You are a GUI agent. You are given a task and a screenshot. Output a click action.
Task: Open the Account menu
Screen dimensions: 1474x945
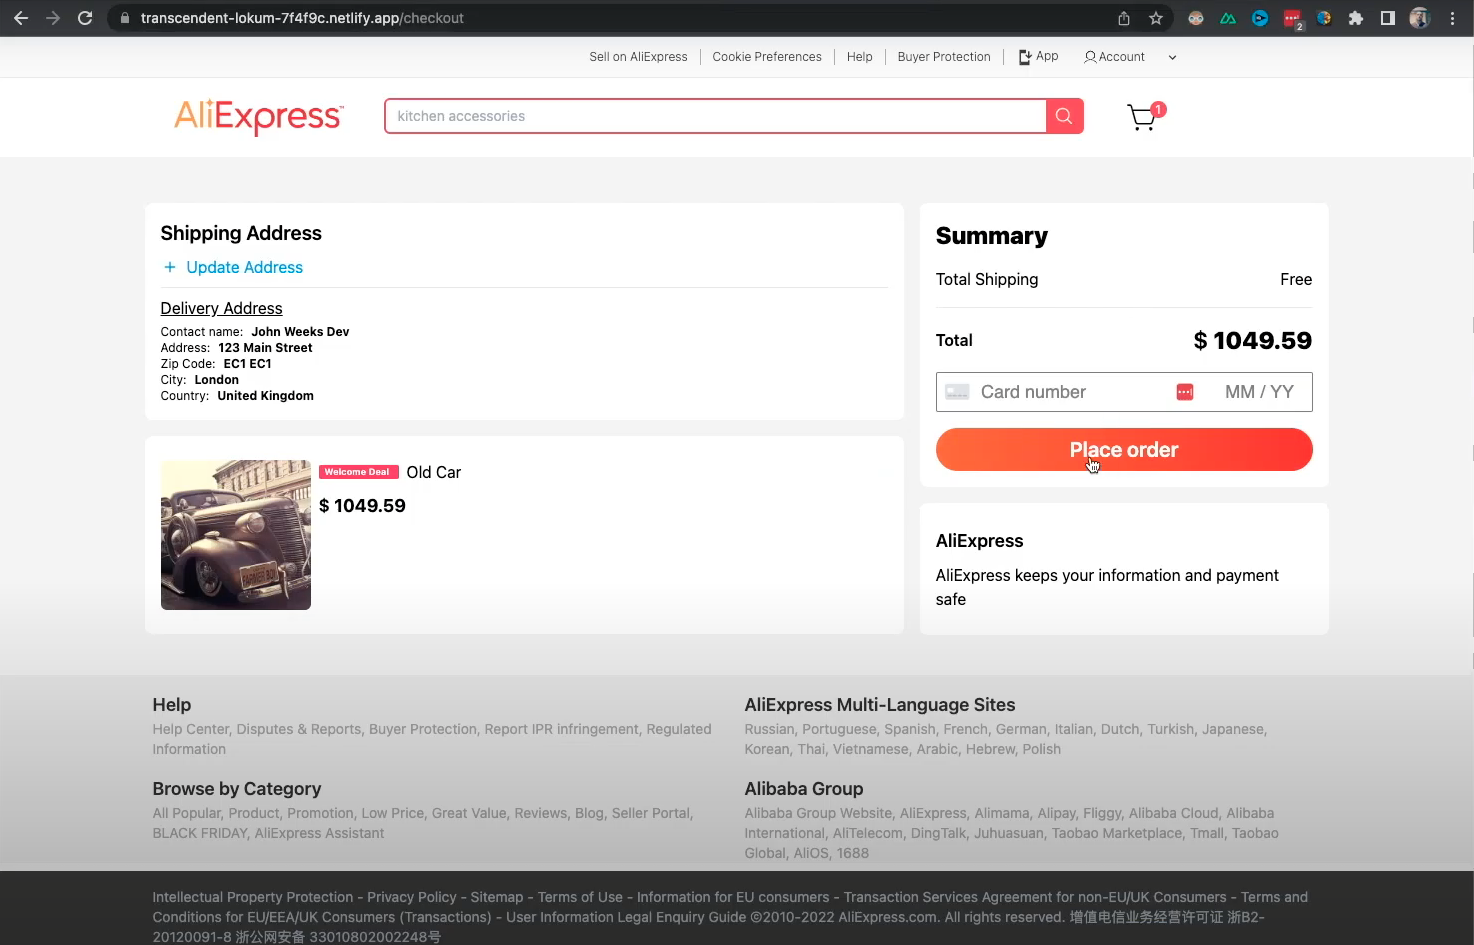tap(1115, 57)
